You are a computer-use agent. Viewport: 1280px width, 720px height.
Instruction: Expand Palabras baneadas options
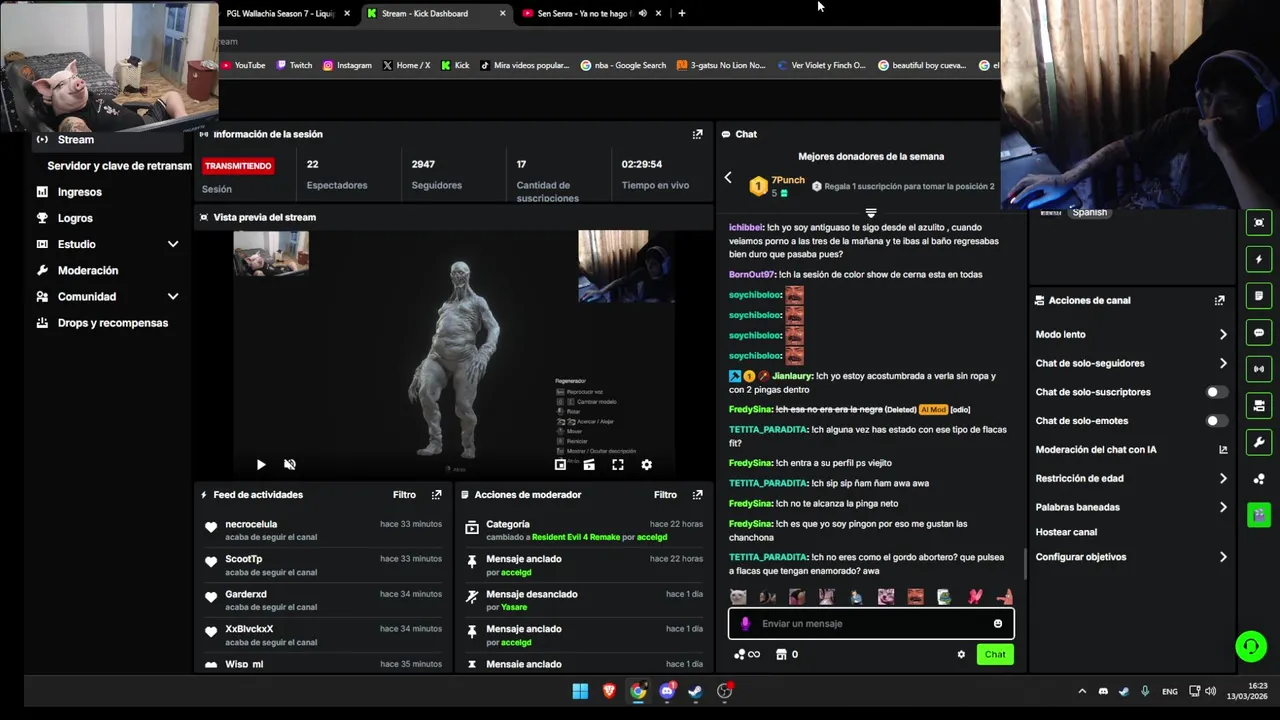pos(1222,508)
